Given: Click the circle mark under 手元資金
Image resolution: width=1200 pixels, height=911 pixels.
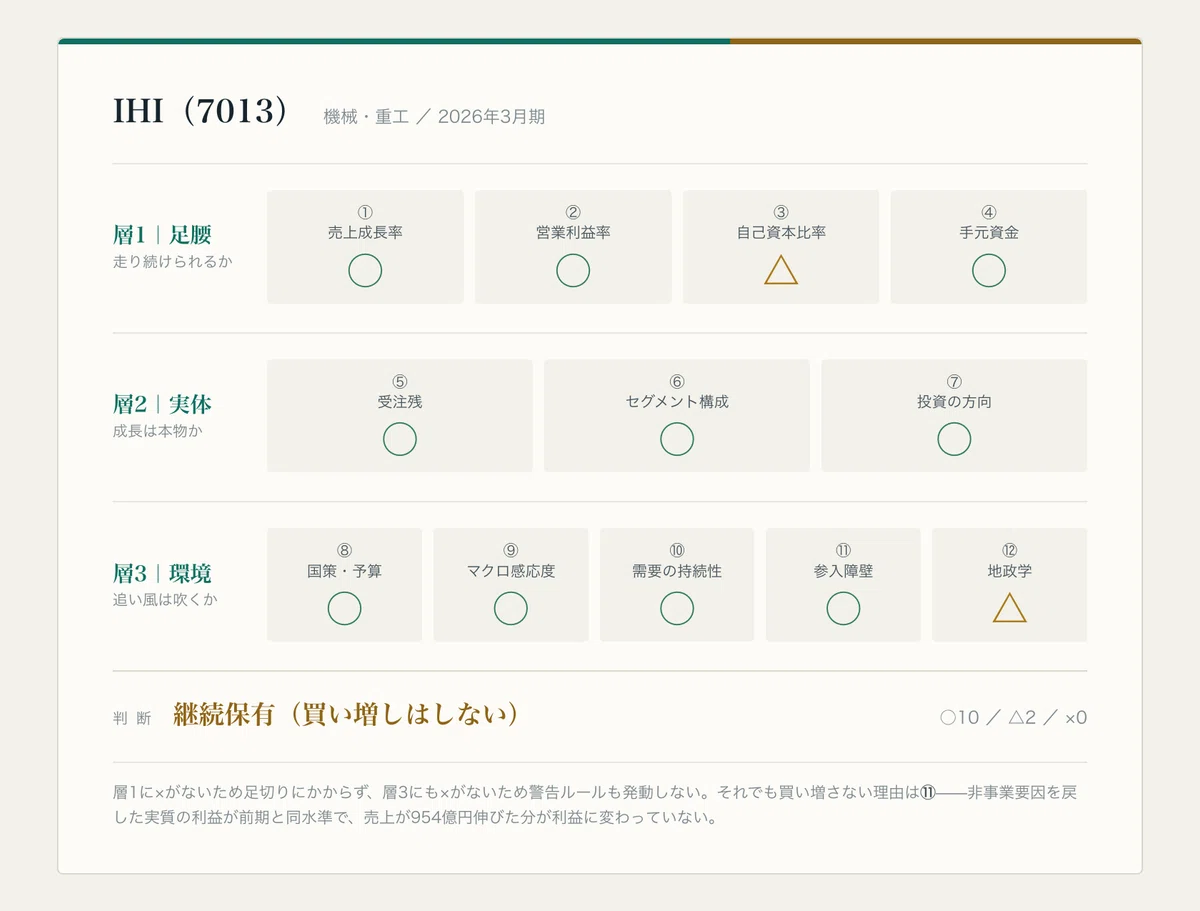Looking at the screenshot, I should [989, 270].
